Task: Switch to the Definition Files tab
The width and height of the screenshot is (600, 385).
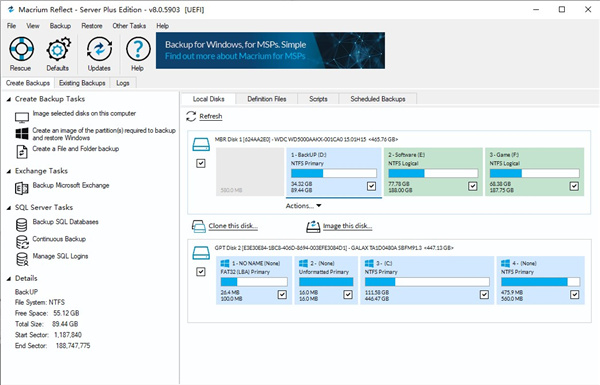Action: click(x=267, y=99)
